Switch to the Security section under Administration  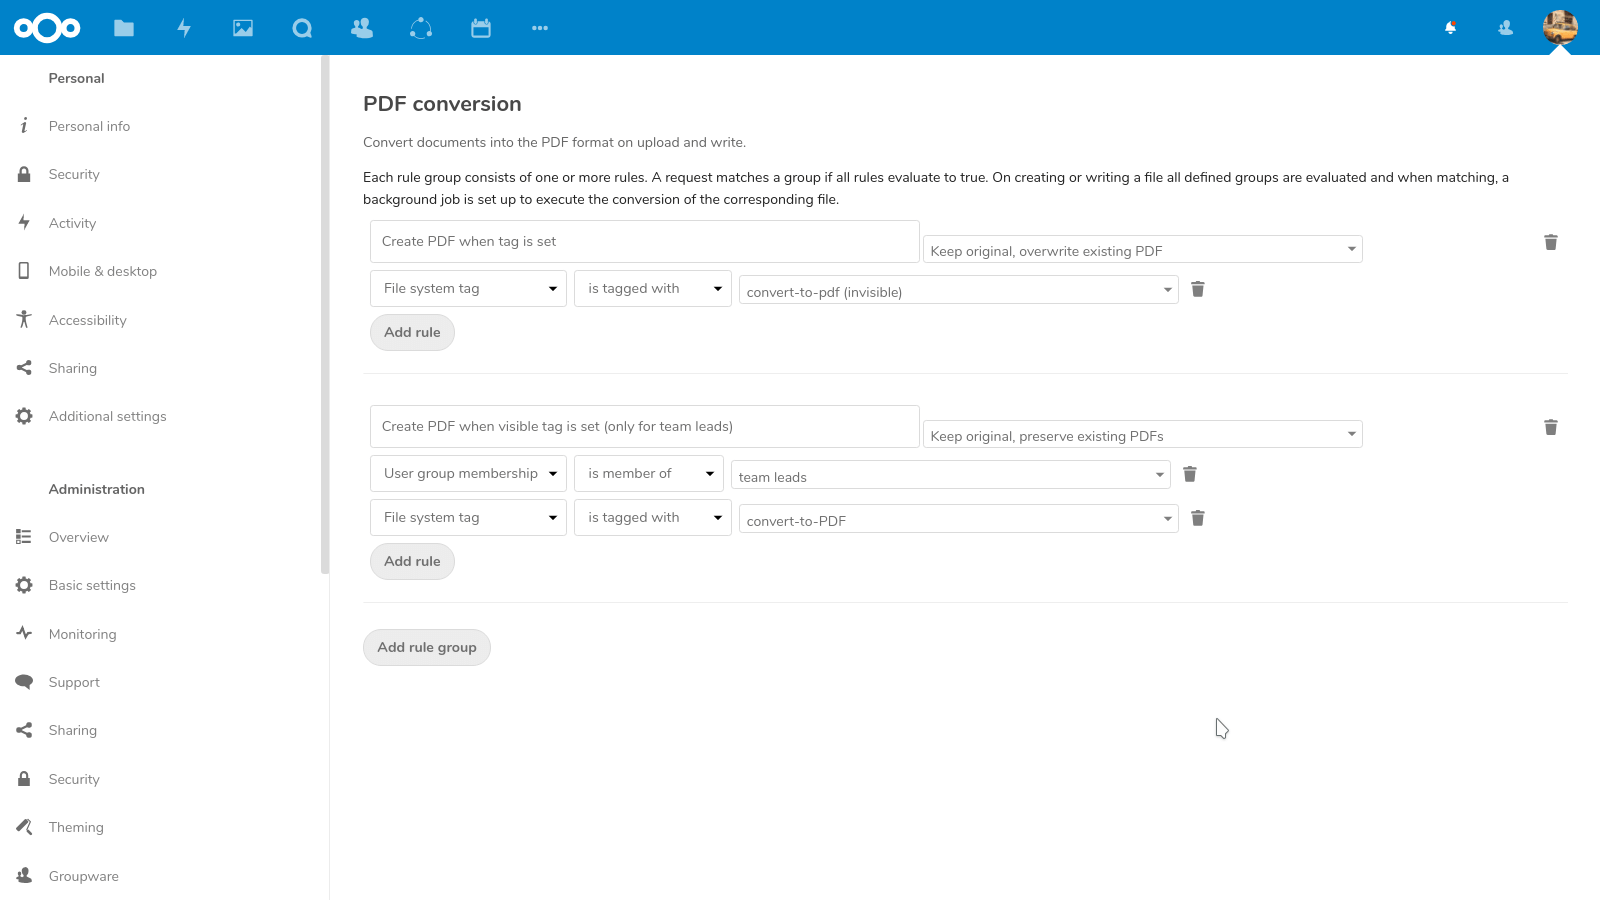[74, 778]
